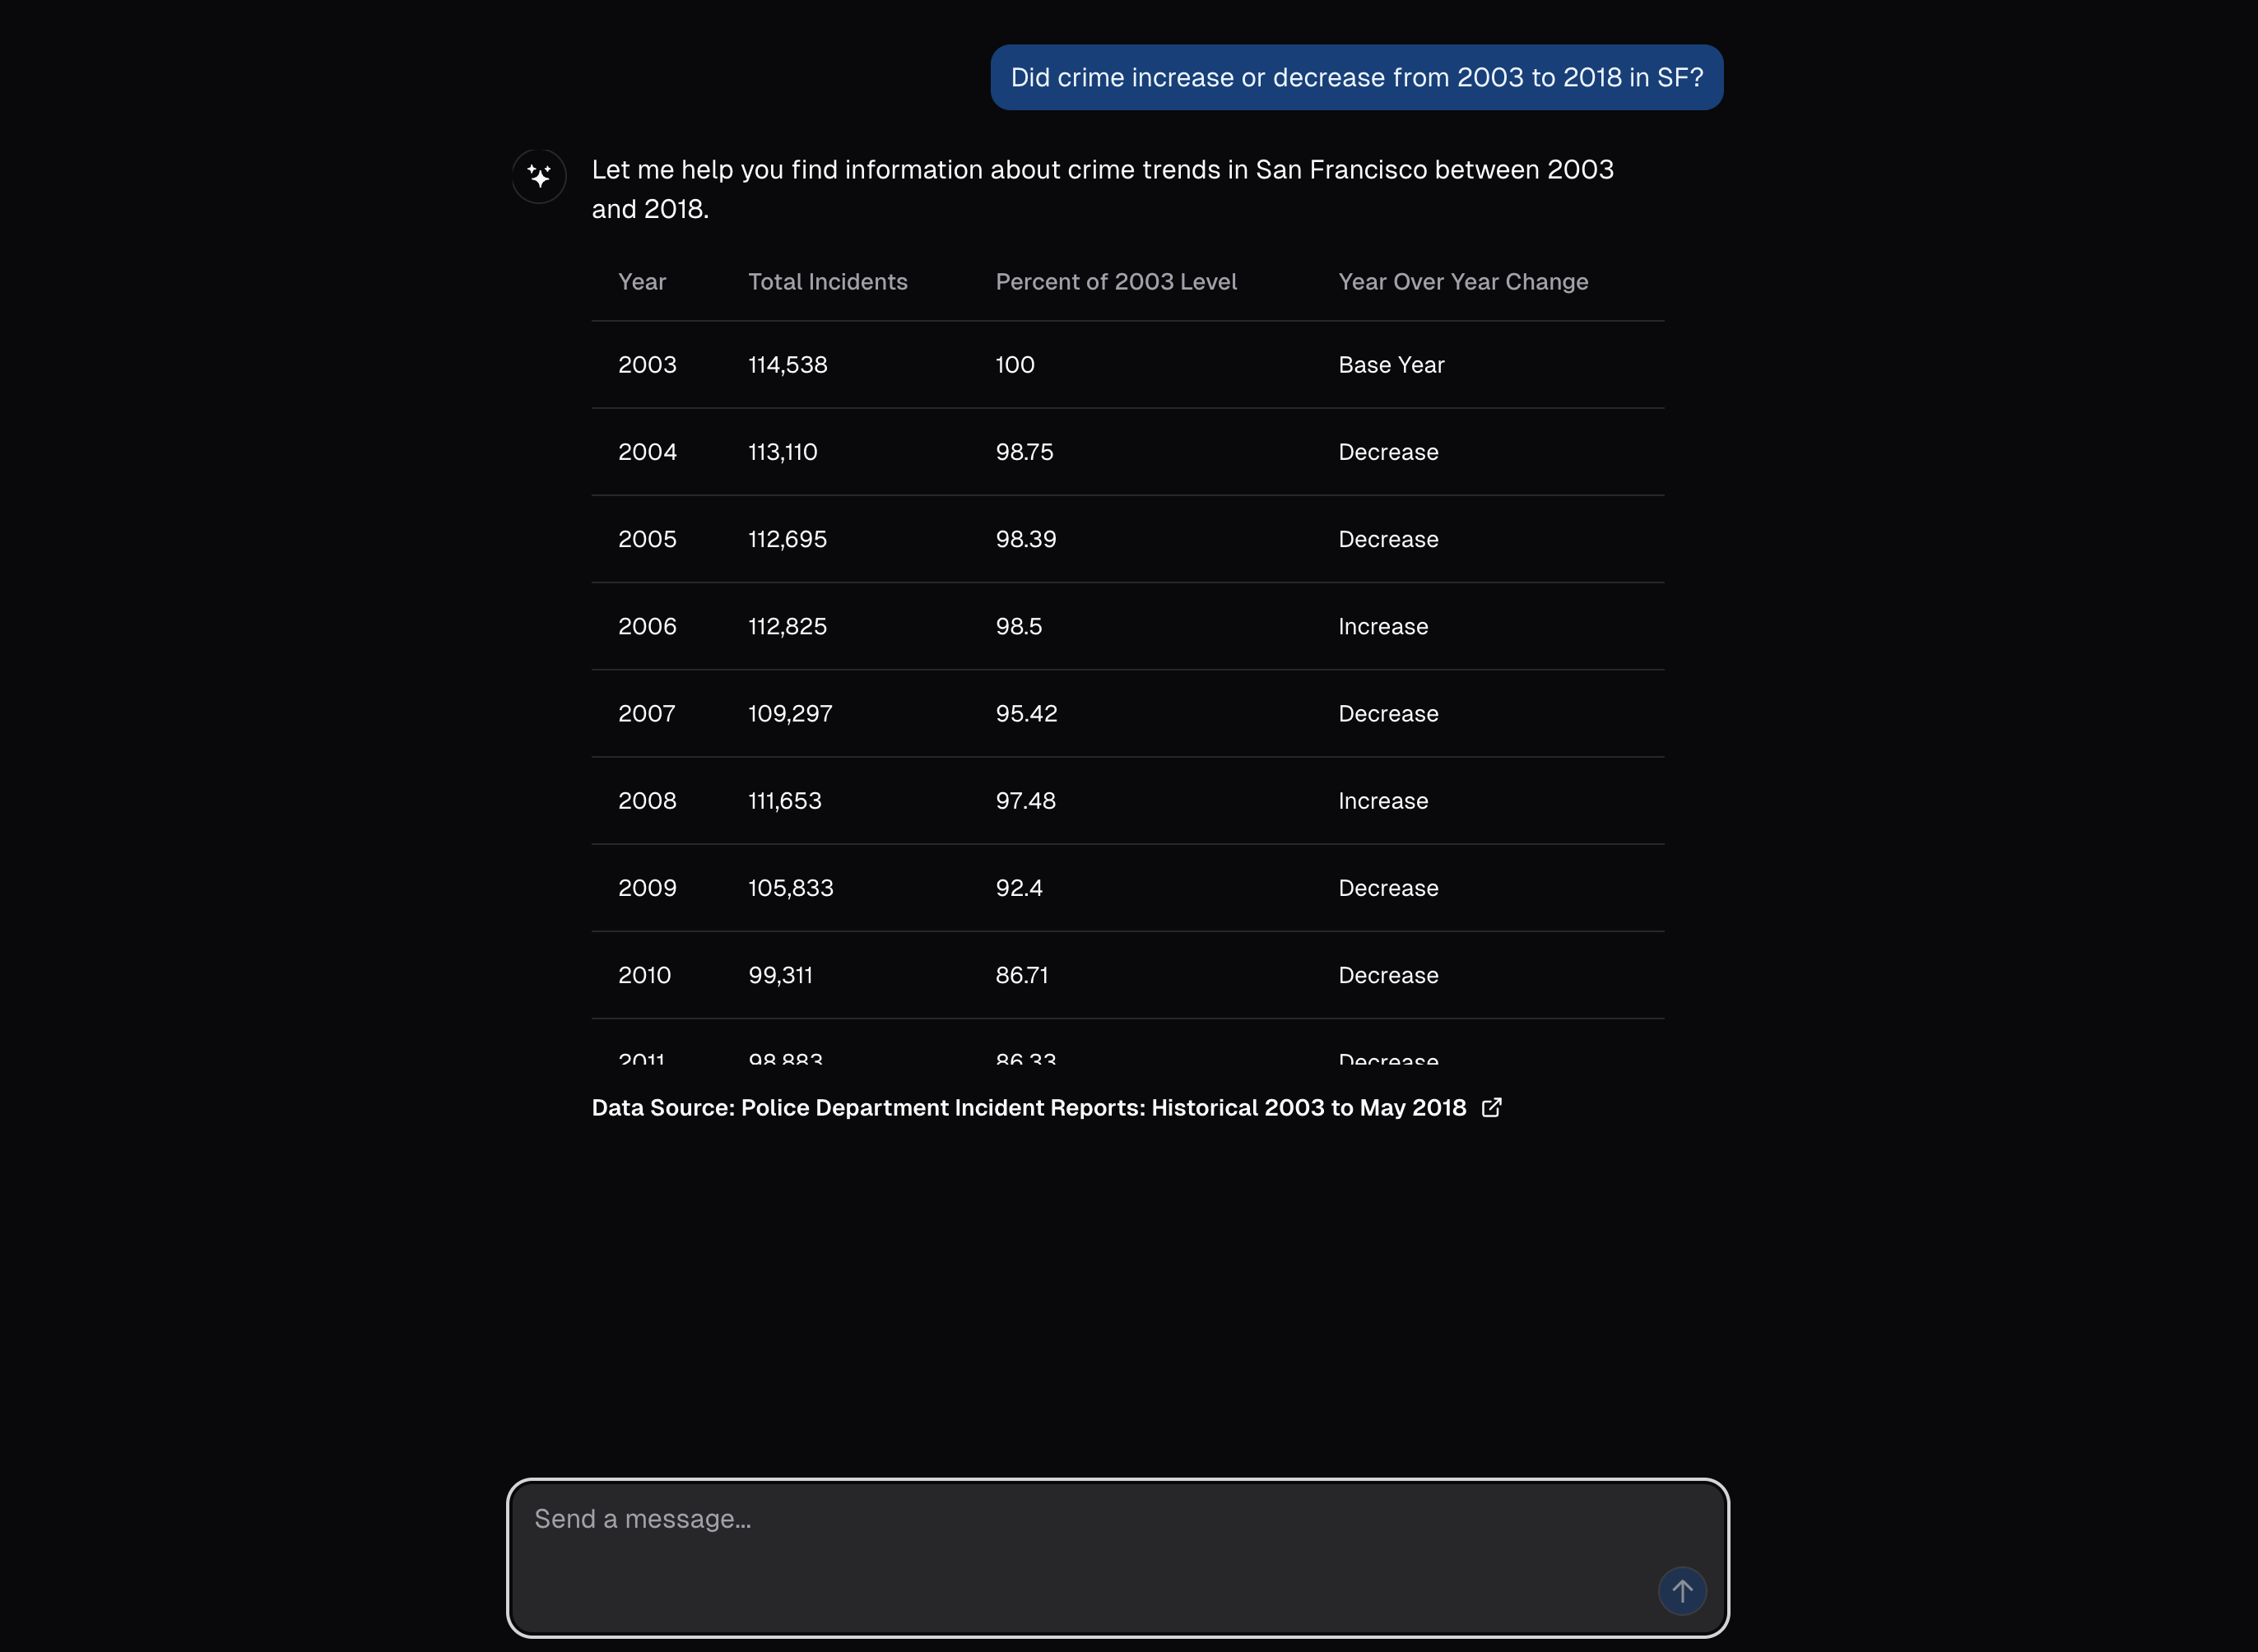2258x1652 pixels.
Task: Select the user question message bubble
Action: pyautogui.click(x=1356, y=77)
